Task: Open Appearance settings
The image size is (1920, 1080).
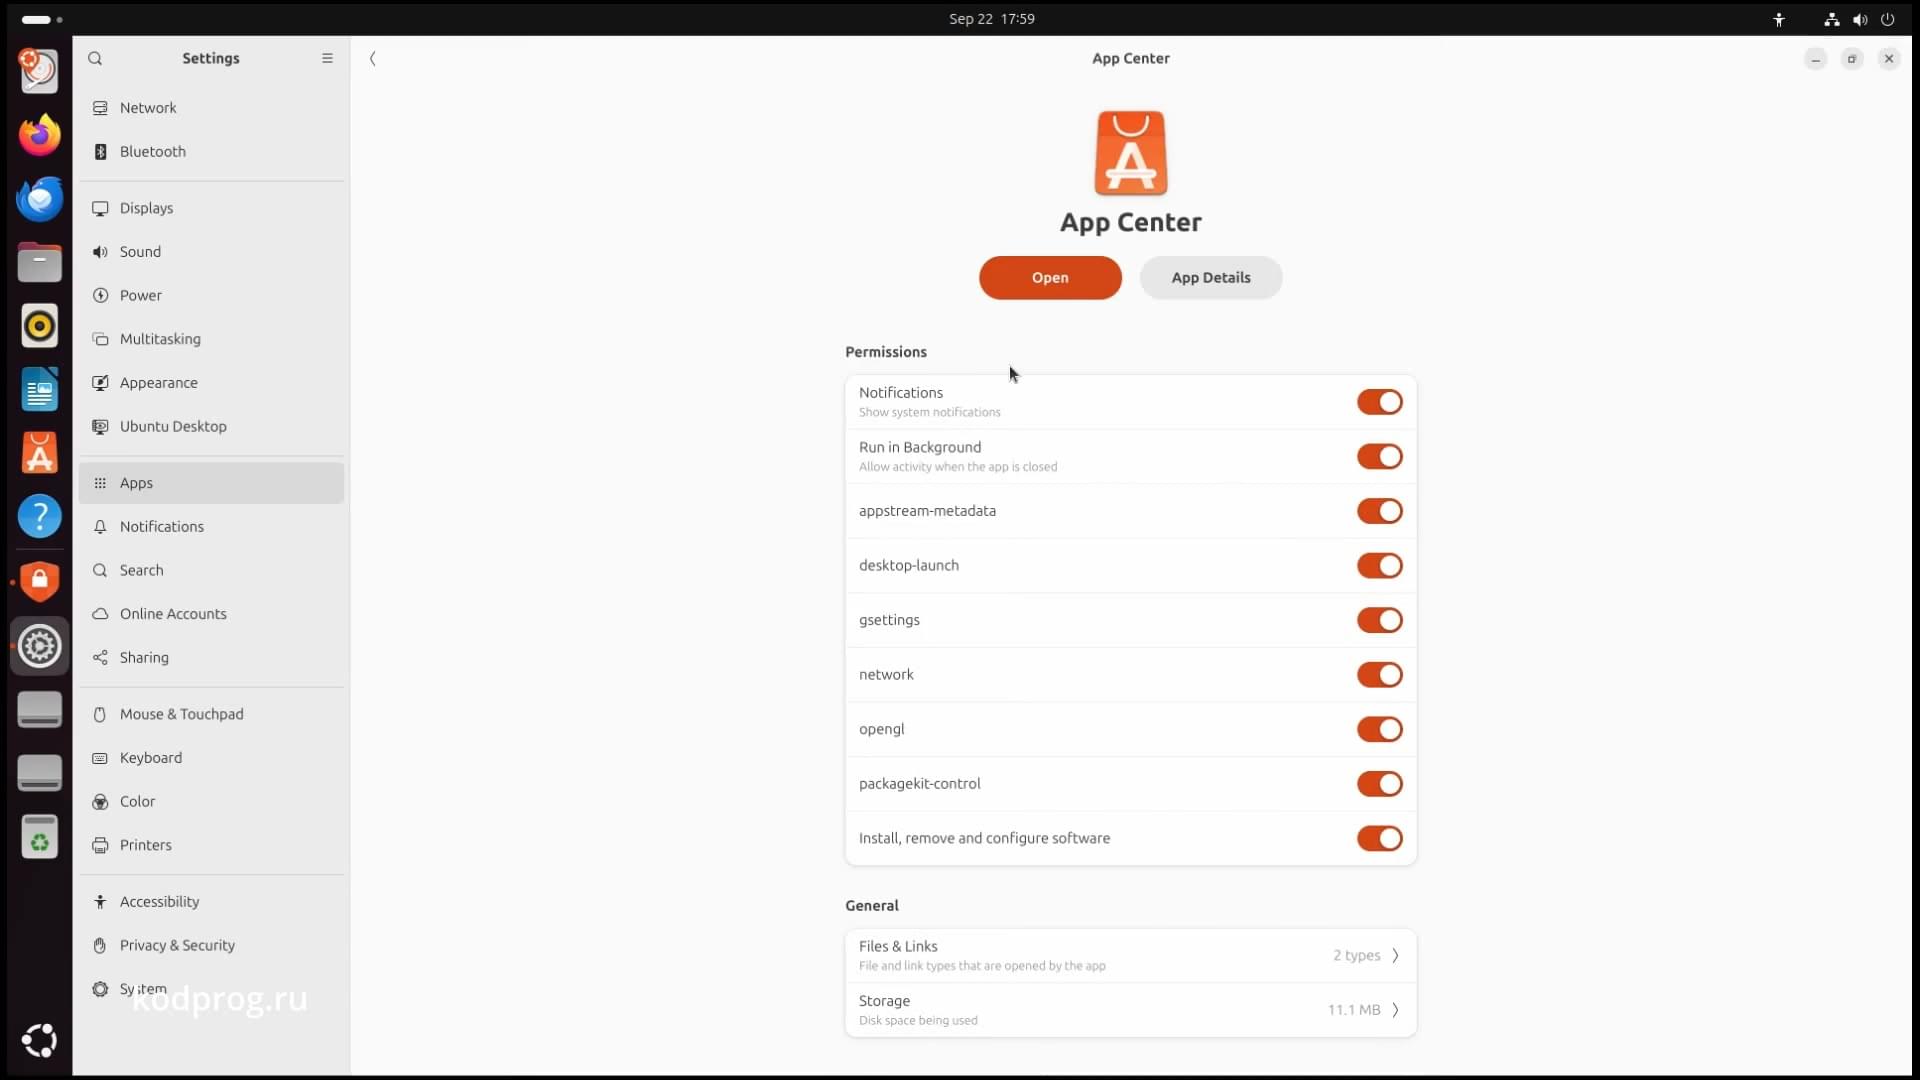Action: [x=211, y=383]
